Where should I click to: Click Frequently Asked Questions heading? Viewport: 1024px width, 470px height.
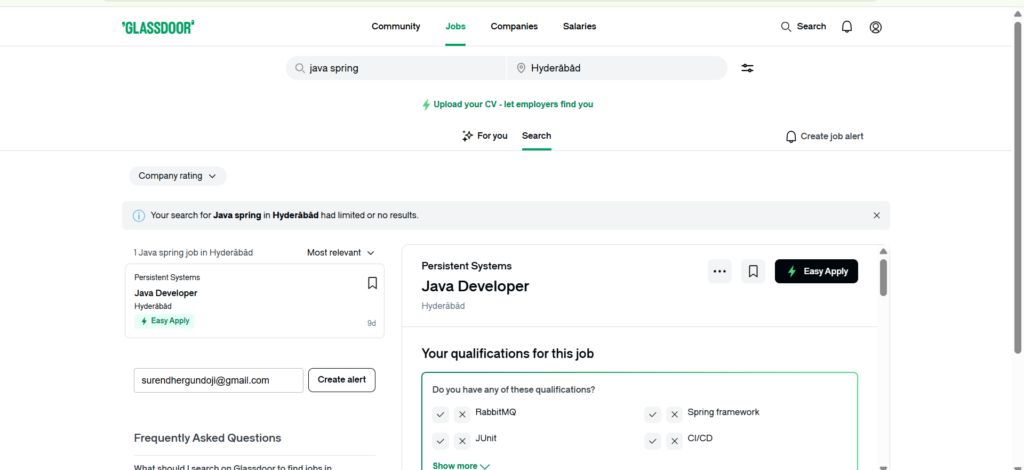[208, 438]
